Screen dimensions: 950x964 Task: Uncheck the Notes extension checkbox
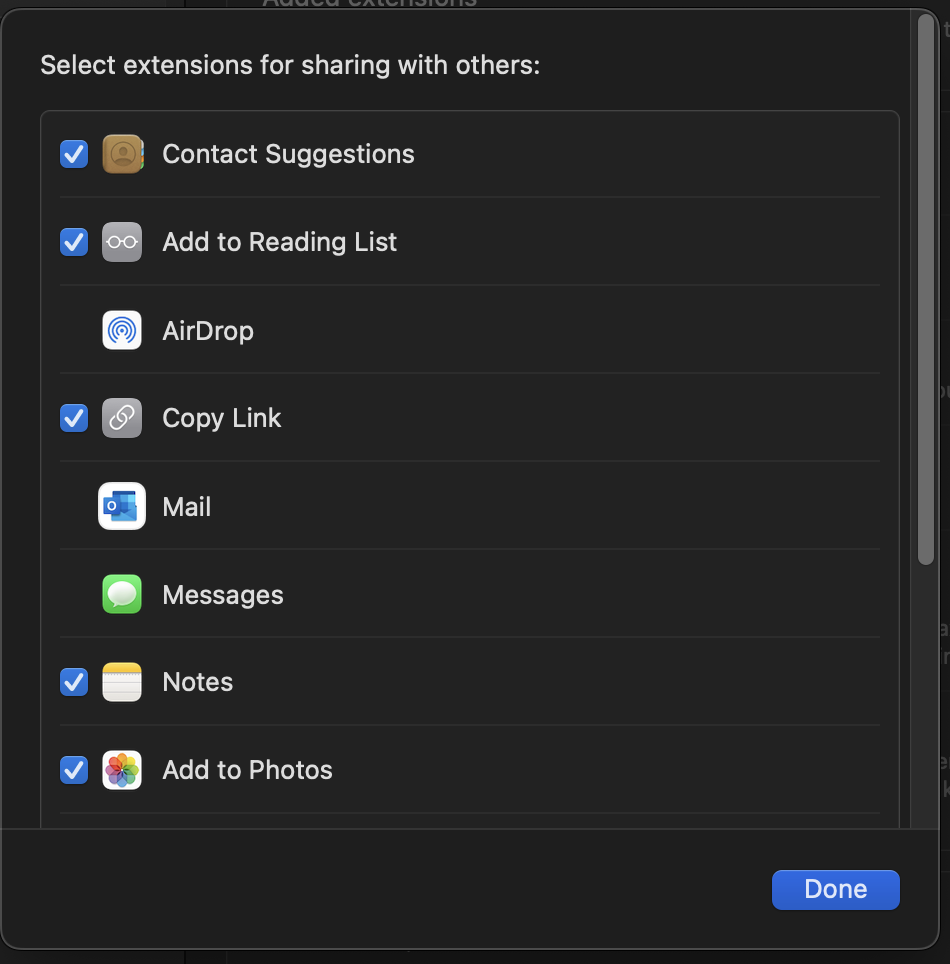pyautogui.click(x=74, y=682)
